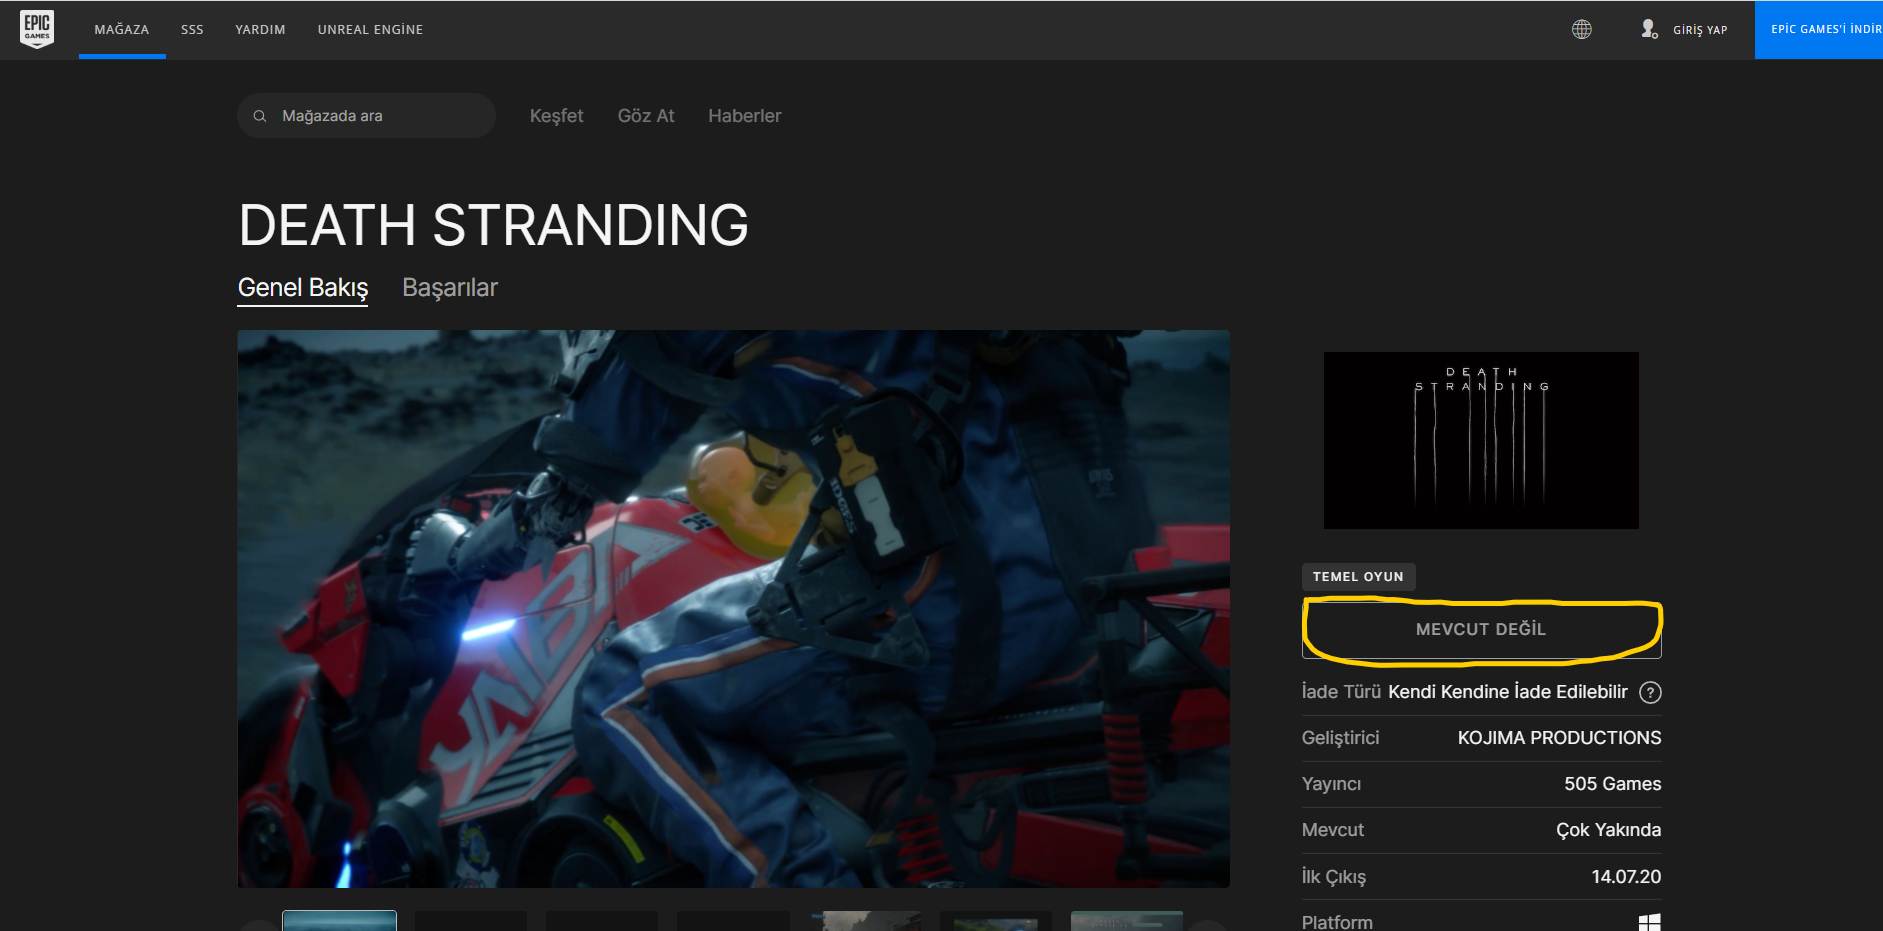1883x931 pixels.
Task: Click the TEMEL OYUN tag
Action: click(1358, 577)
